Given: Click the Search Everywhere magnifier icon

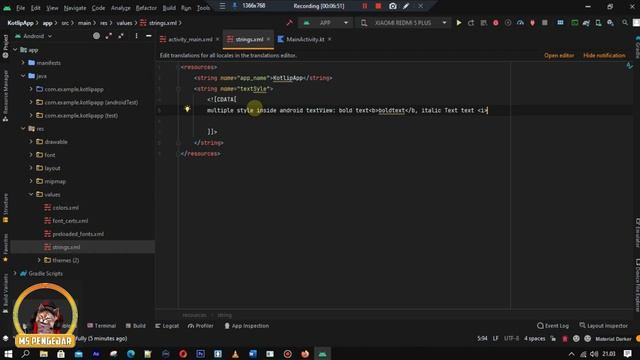Looking at the screenshot, I should (625, 23).
